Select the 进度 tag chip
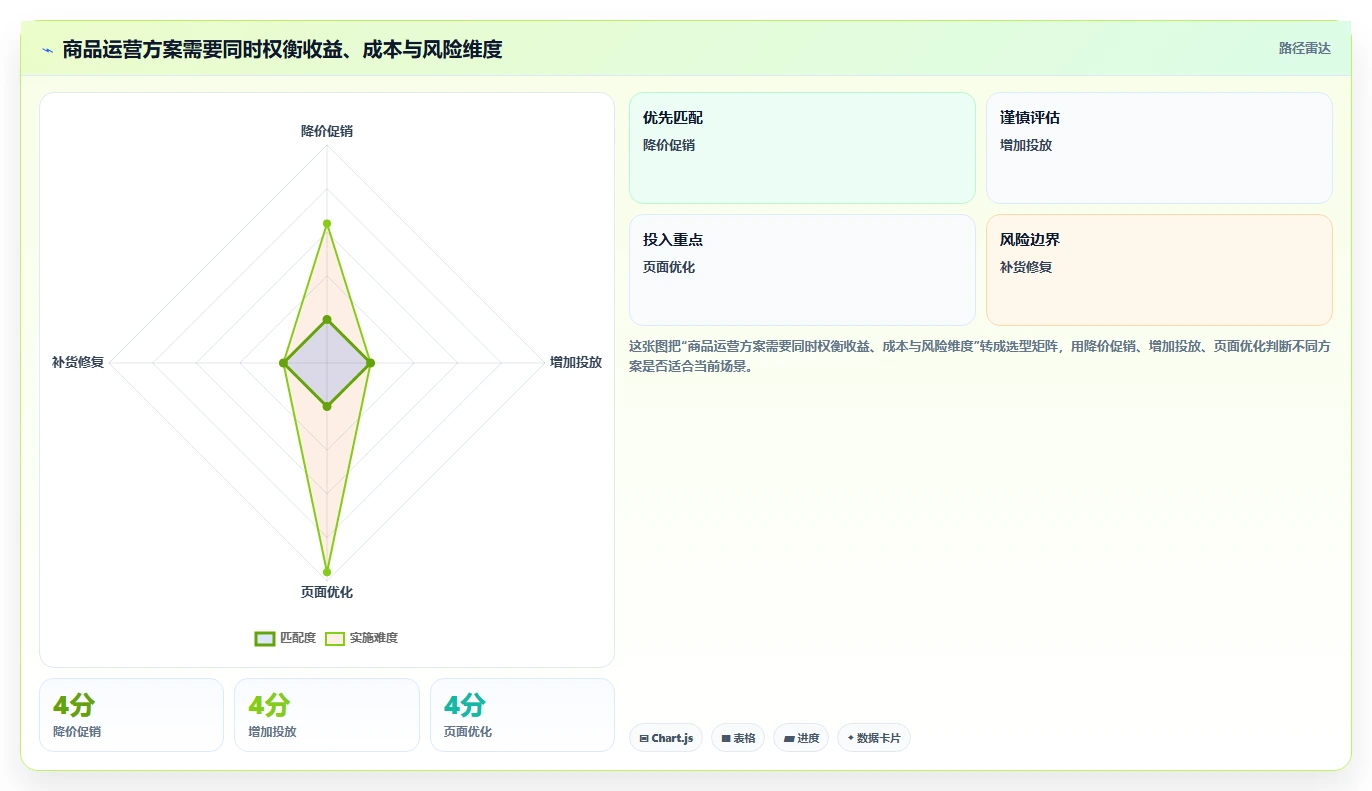Viewport: 1372px width, 791px height. click(x=801, y=738)
